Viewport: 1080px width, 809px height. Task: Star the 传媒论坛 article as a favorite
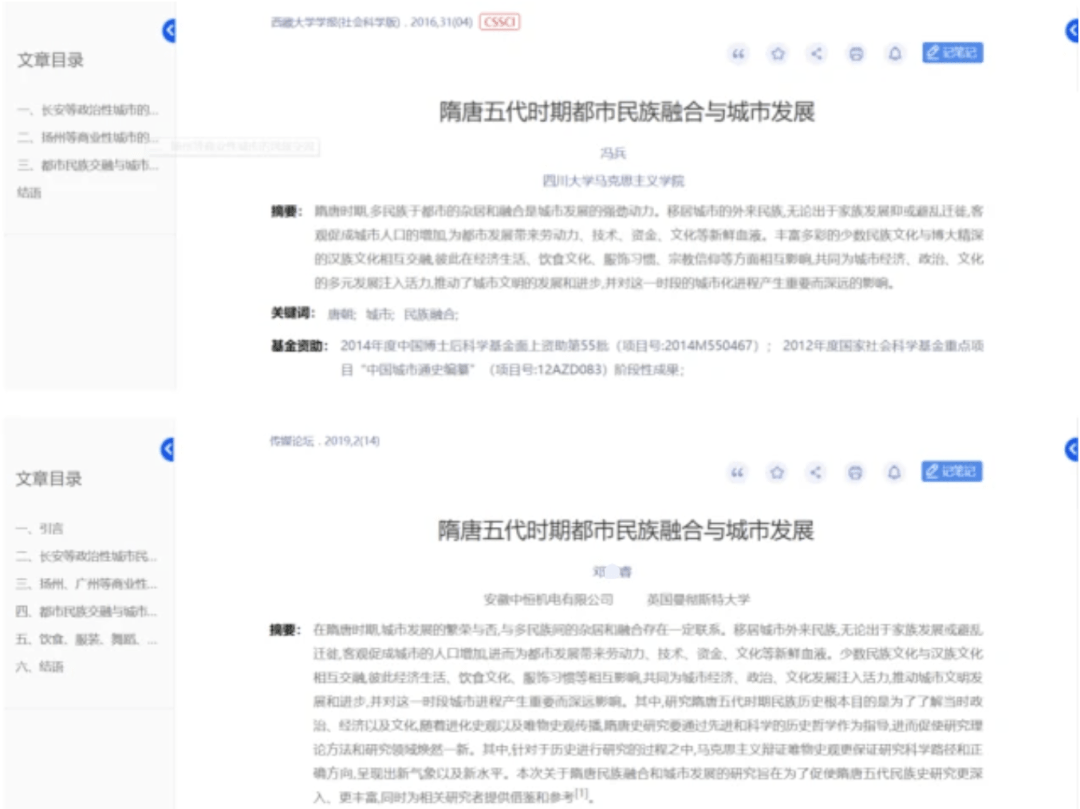pos(777,472)
